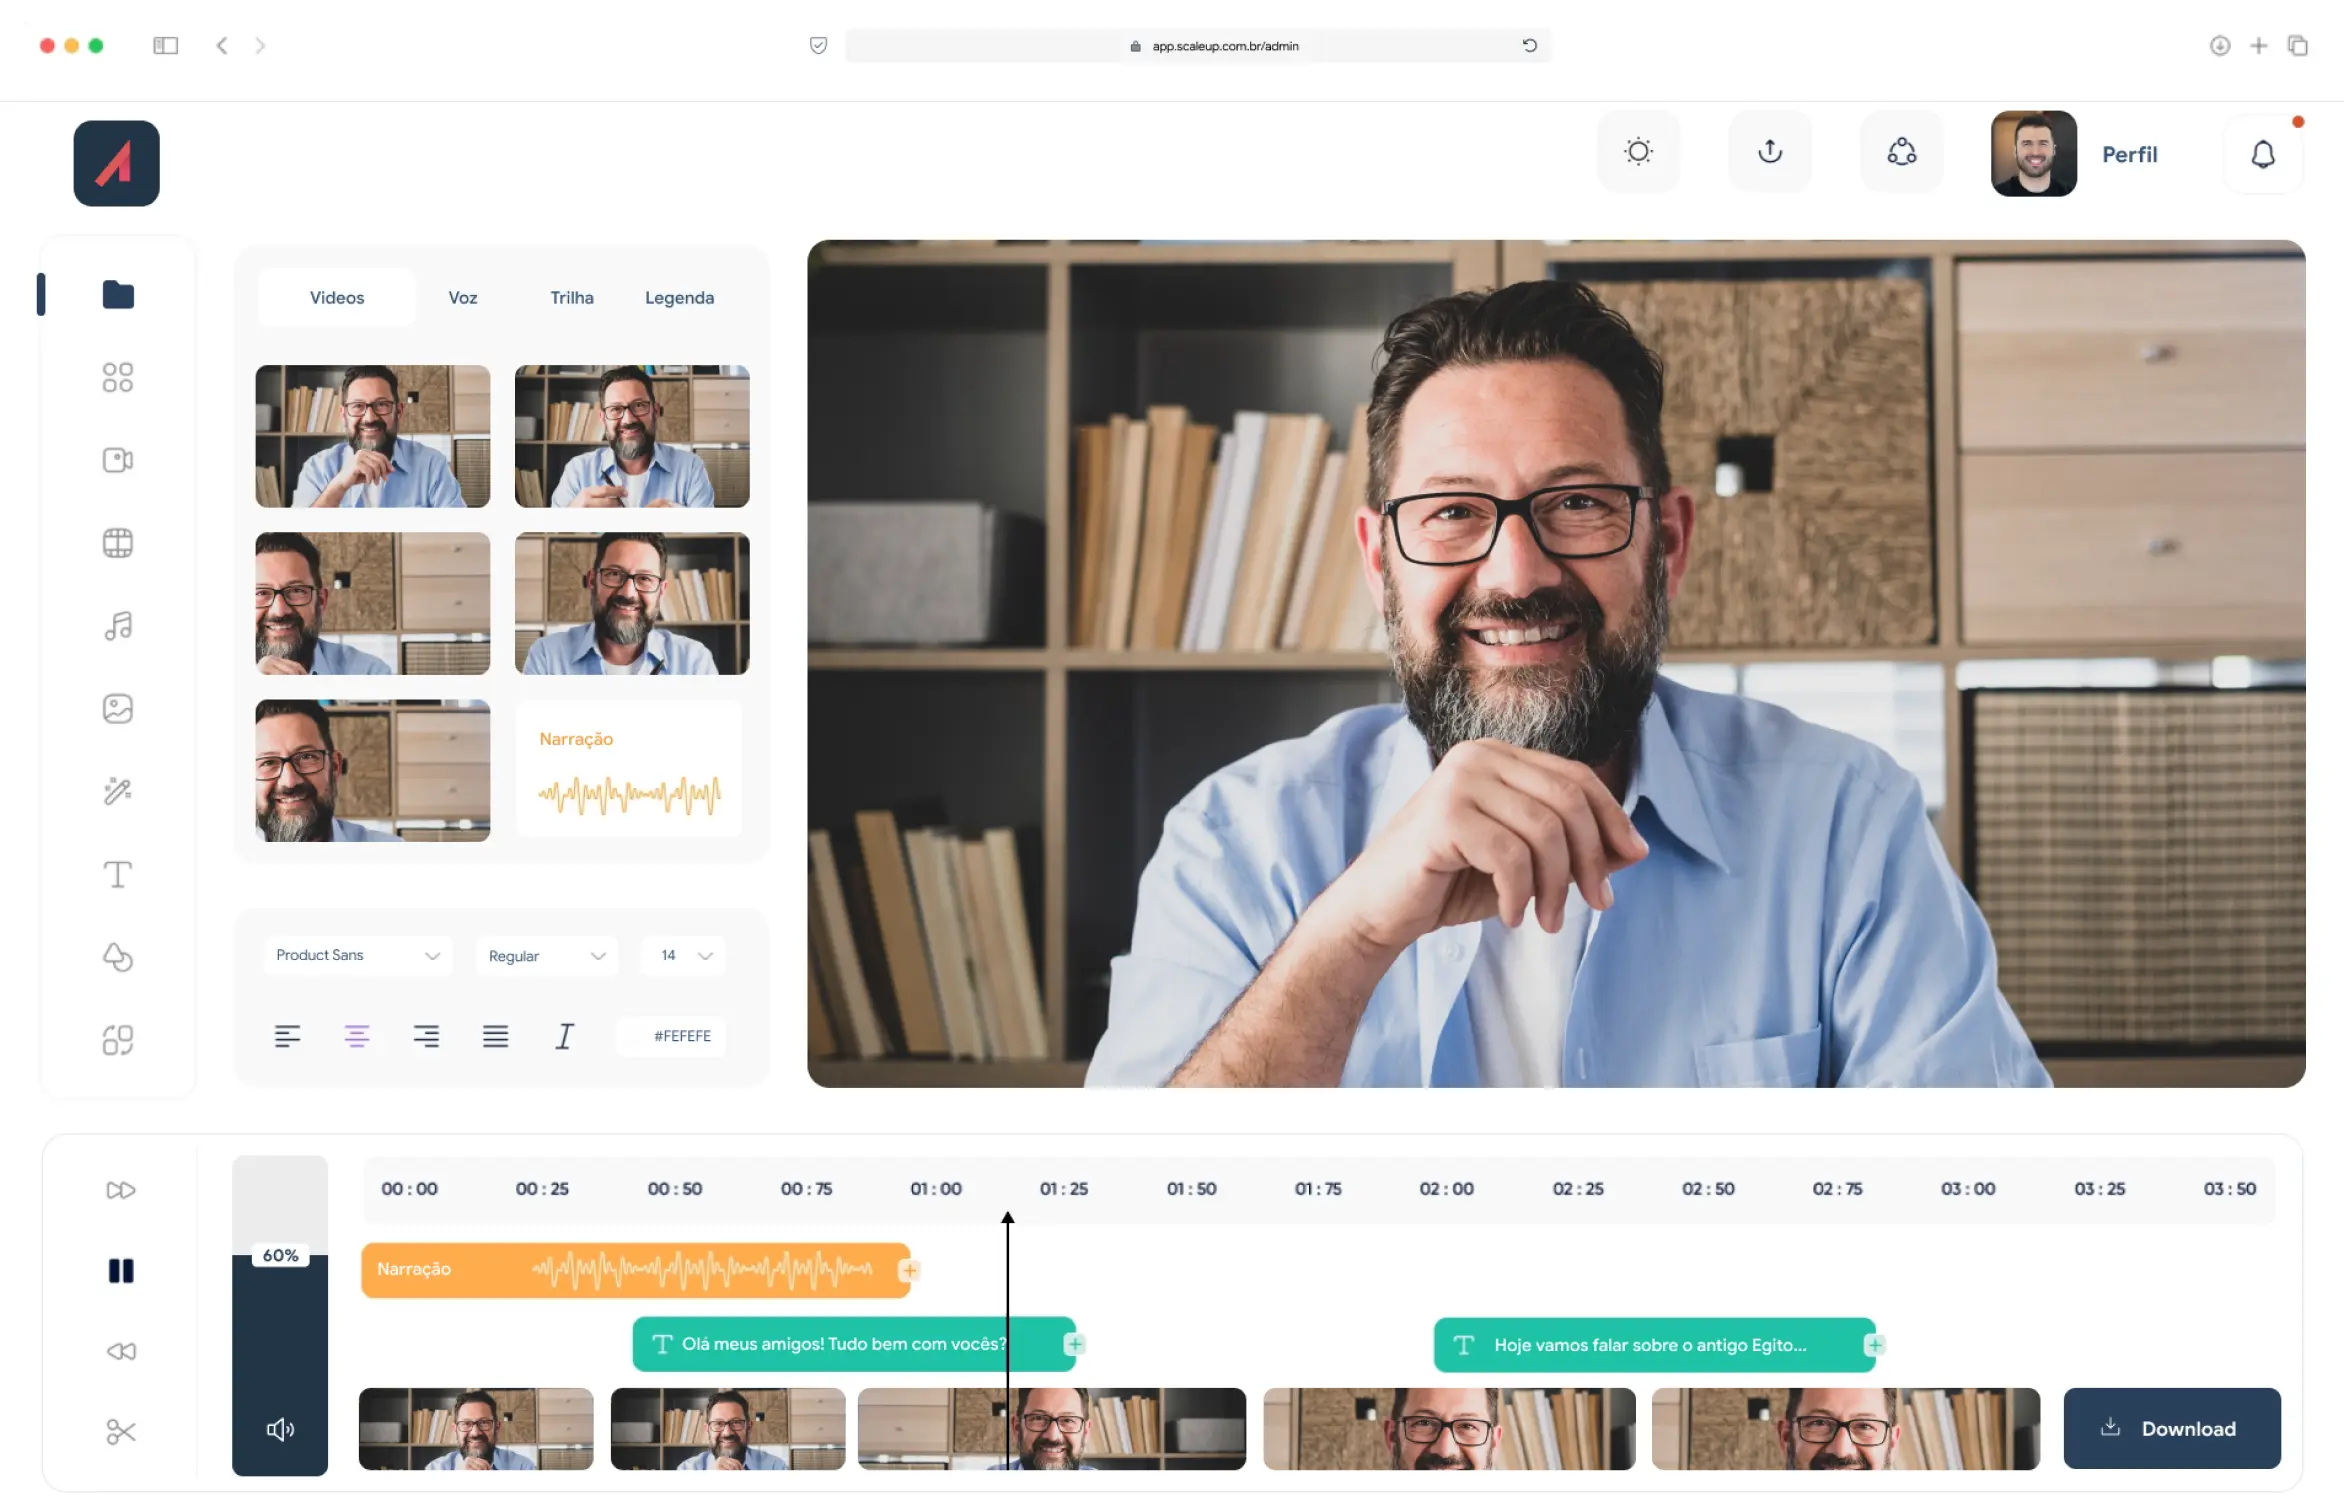Mute audio with speaker icon
The height and width of the screenshot is (1512, 2344).
click(280, 1429)
